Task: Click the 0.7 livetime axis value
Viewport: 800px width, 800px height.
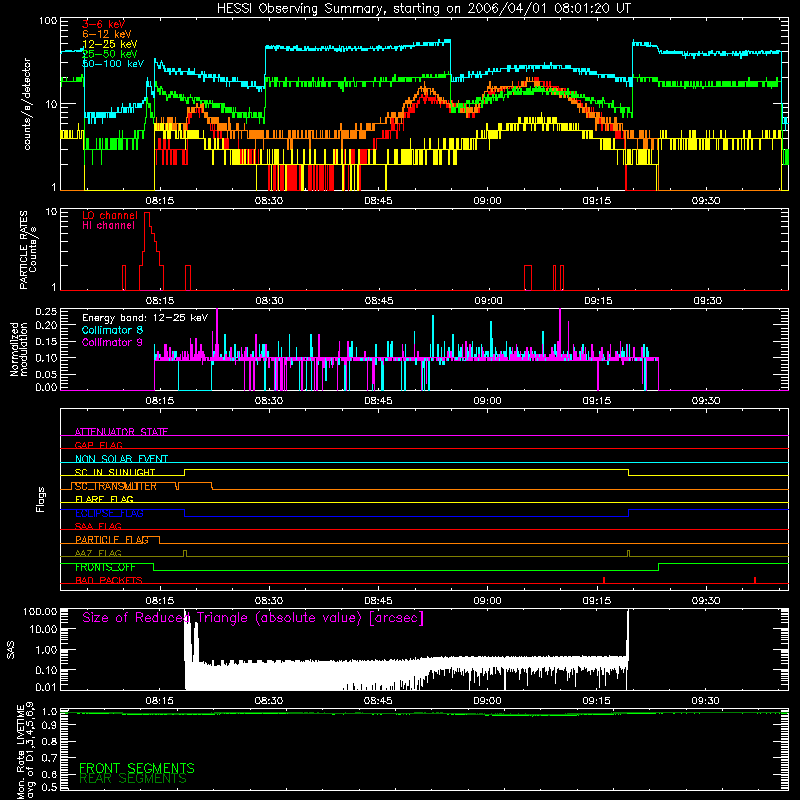Action: [x=50, y=758]
